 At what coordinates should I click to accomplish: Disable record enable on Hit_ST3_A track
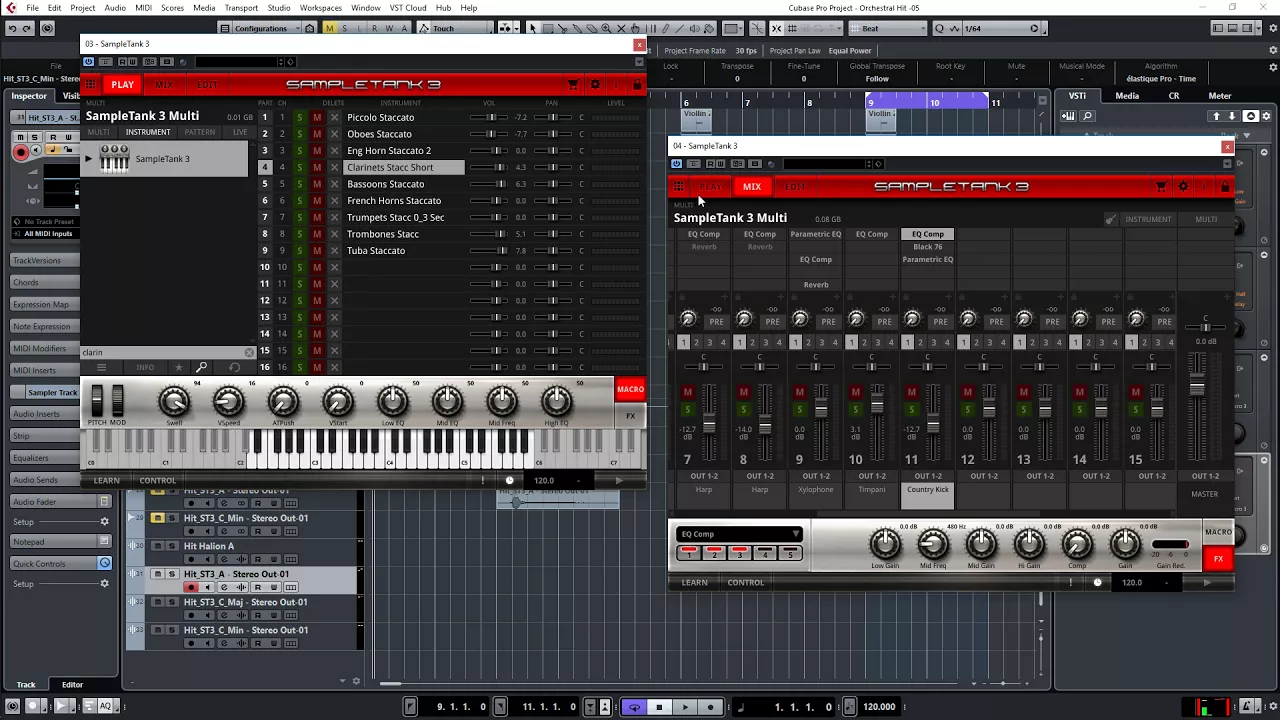[x=192, y=587]
